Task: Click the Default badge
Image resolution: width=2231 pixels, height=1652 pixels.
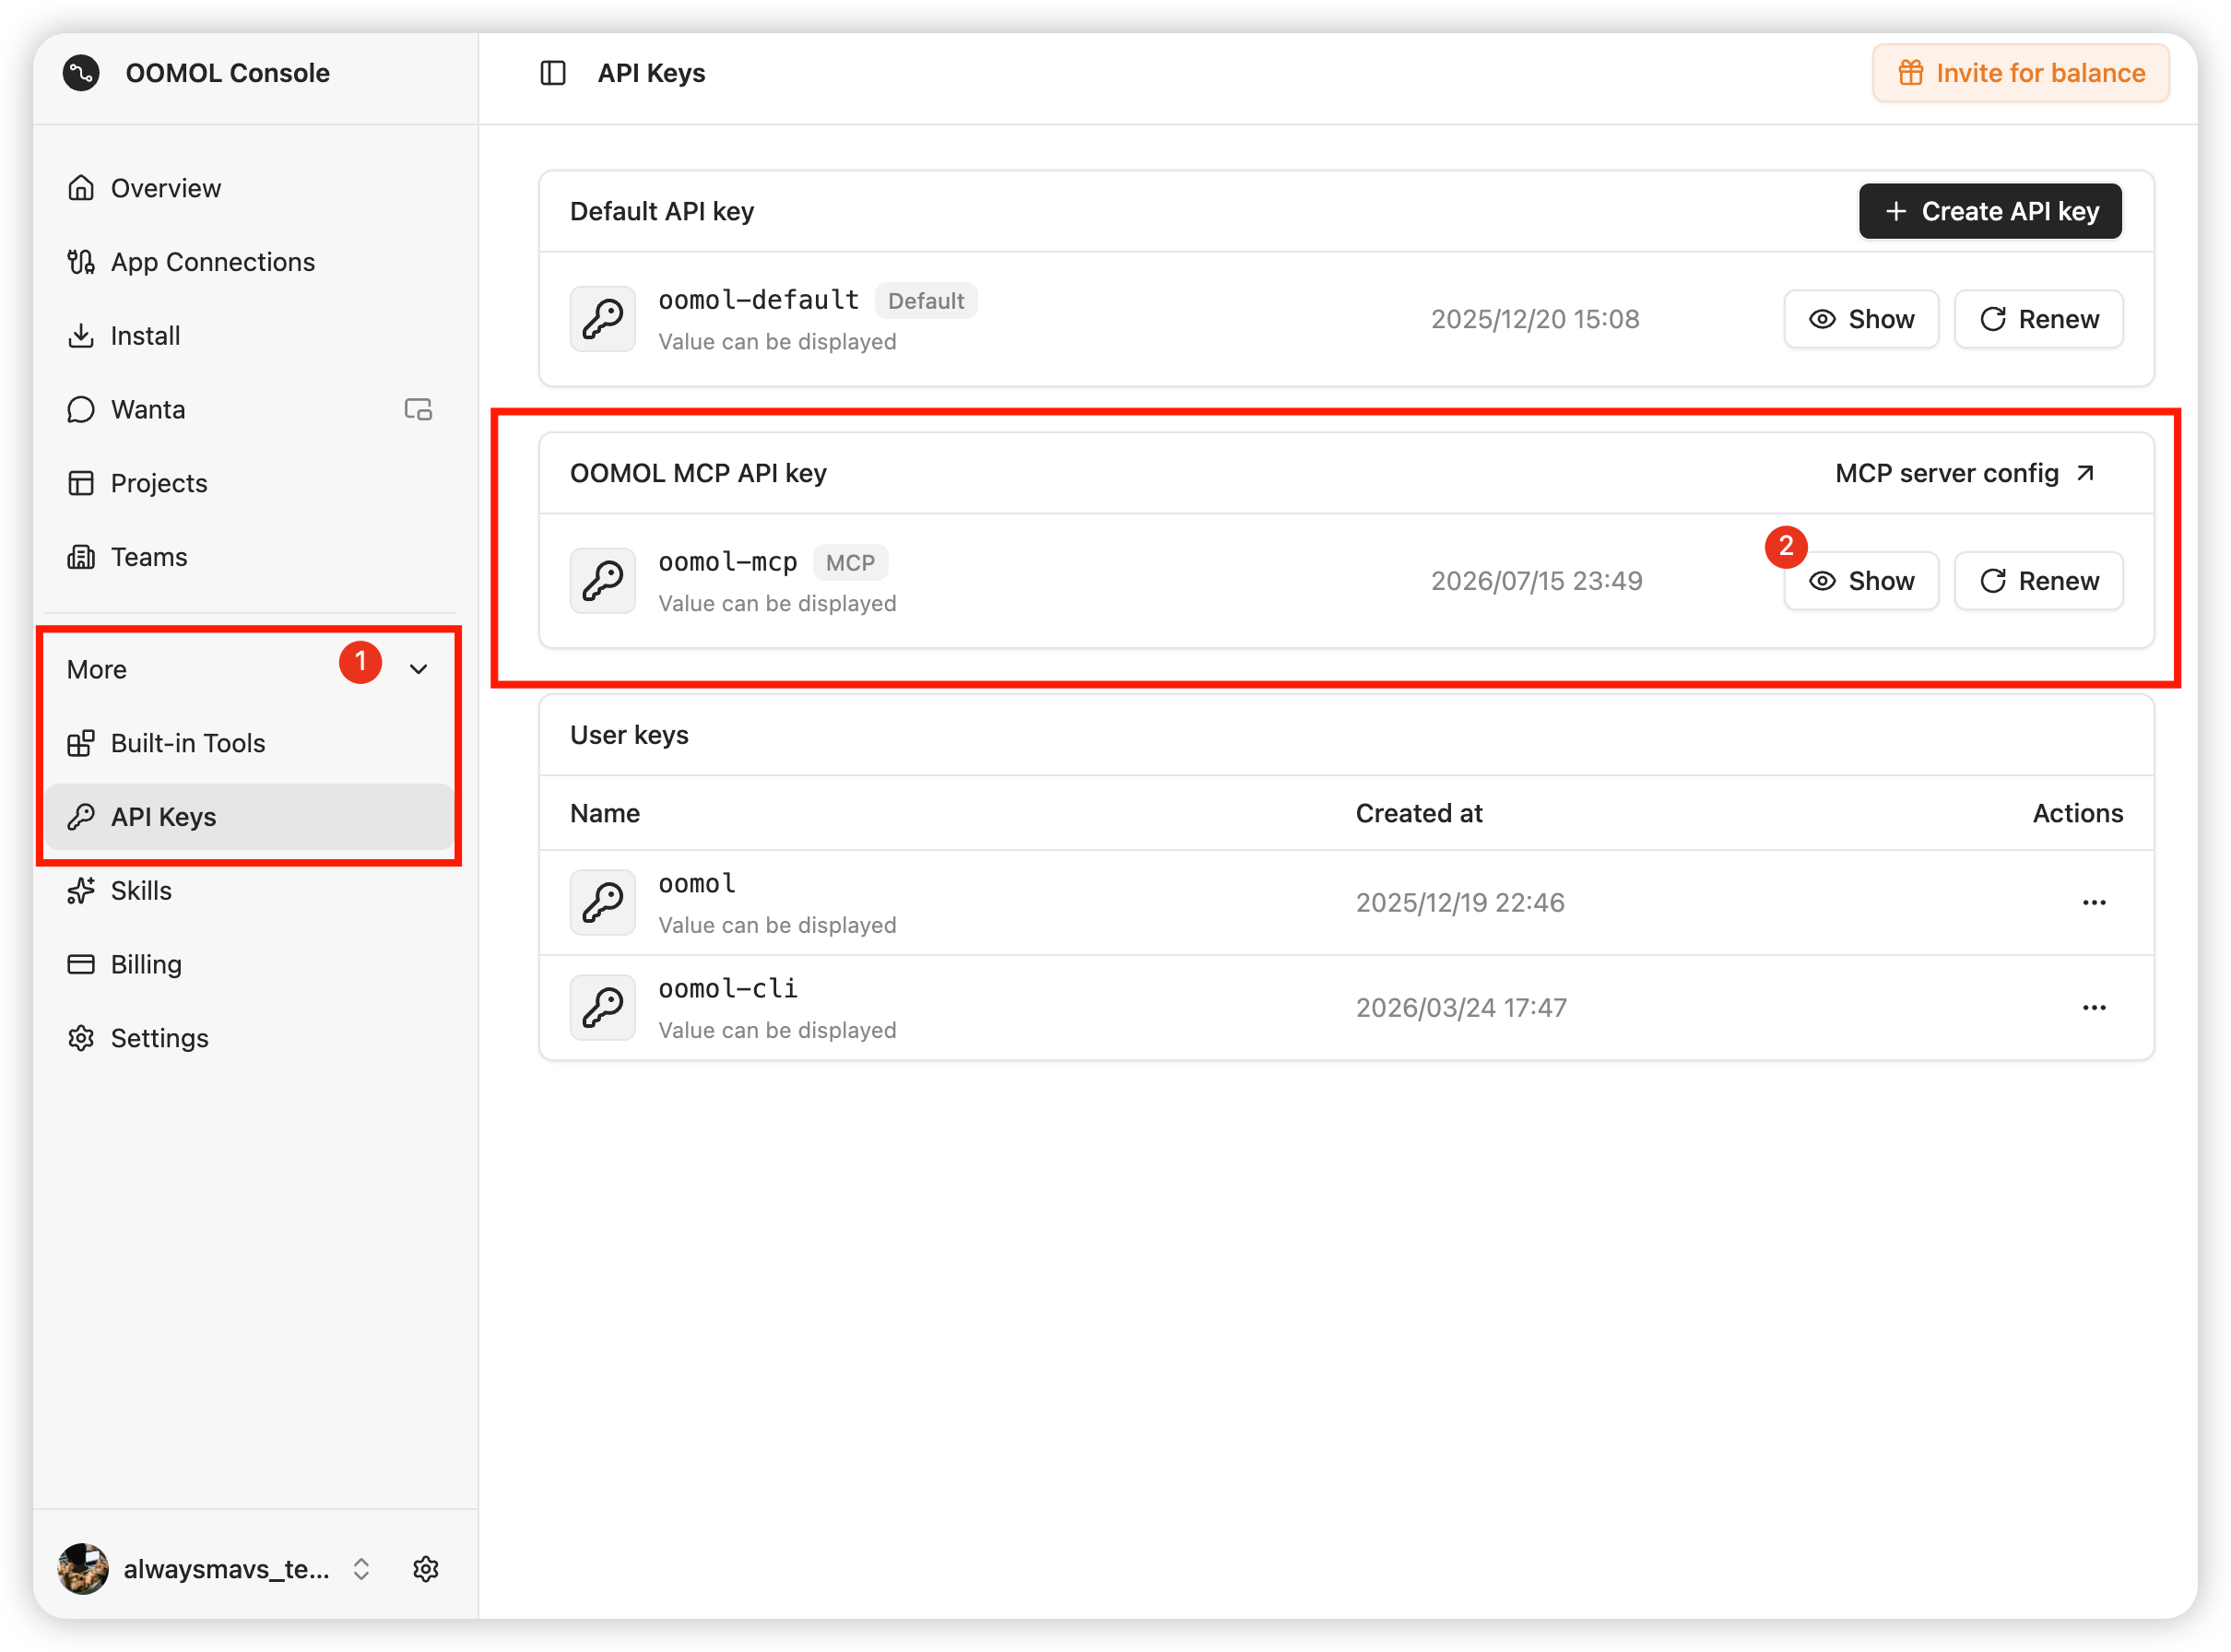Action: pyautogui.click(x=927, y=301)
